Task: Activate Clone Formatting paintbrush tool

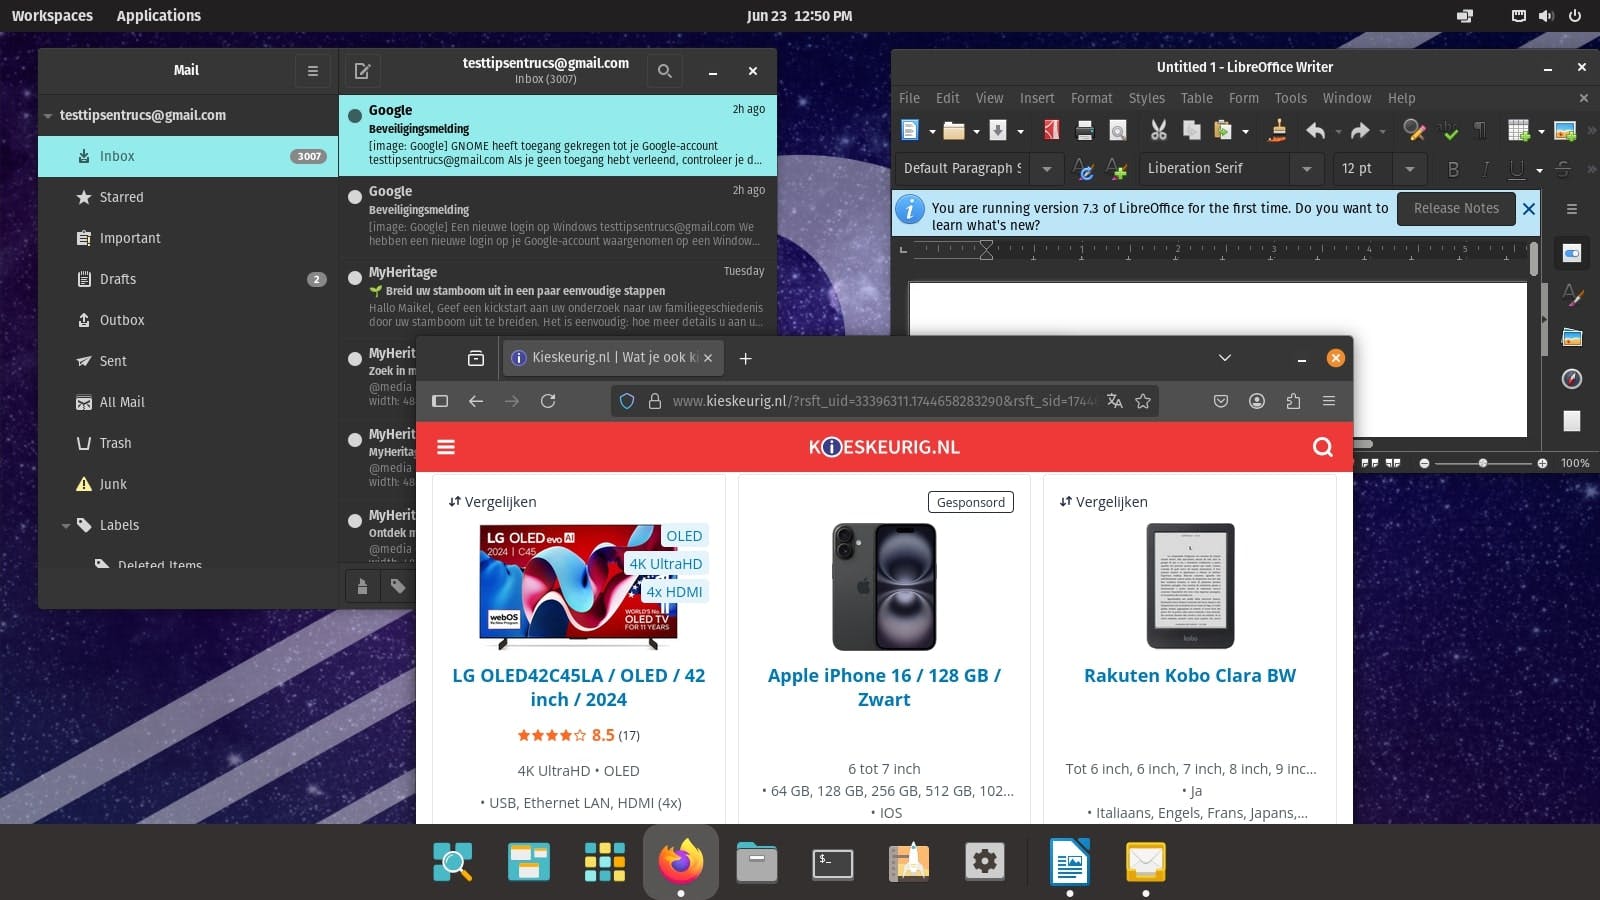Action: pos(1278,130)
